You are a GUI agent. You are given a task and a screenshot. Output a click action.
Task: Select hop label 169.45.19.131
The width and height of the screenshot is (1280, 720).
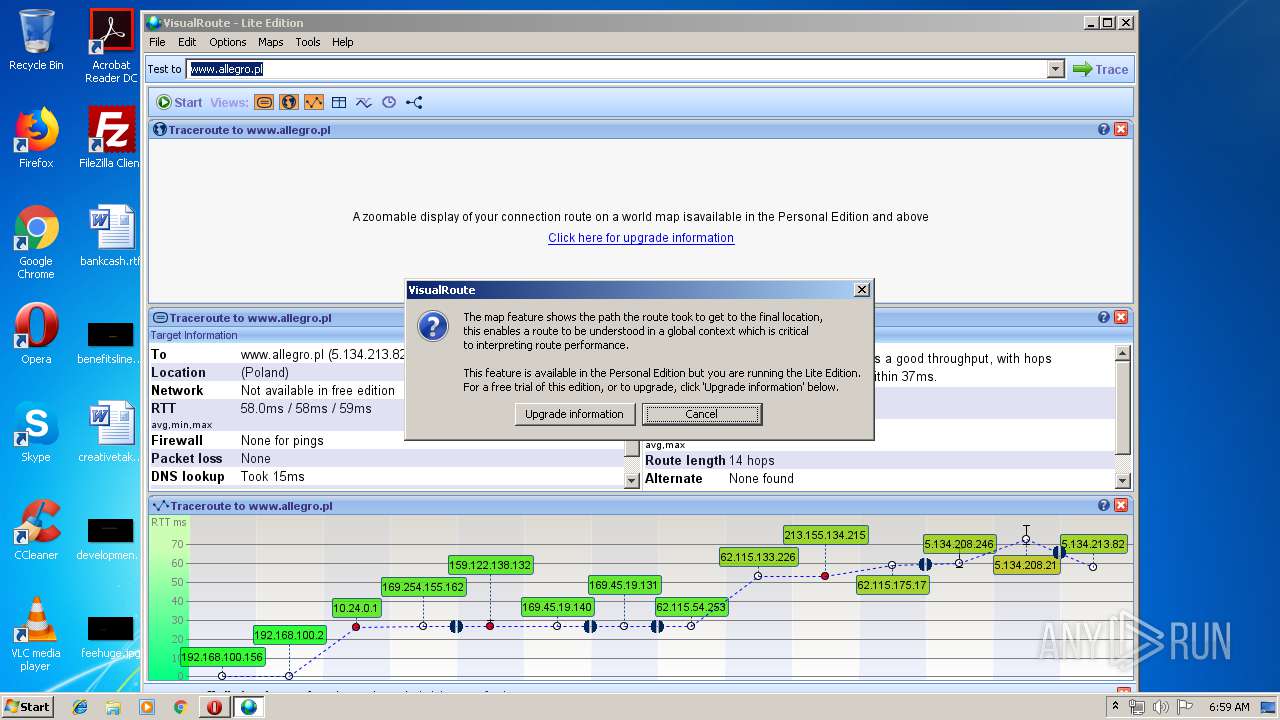tap(624, 585)
